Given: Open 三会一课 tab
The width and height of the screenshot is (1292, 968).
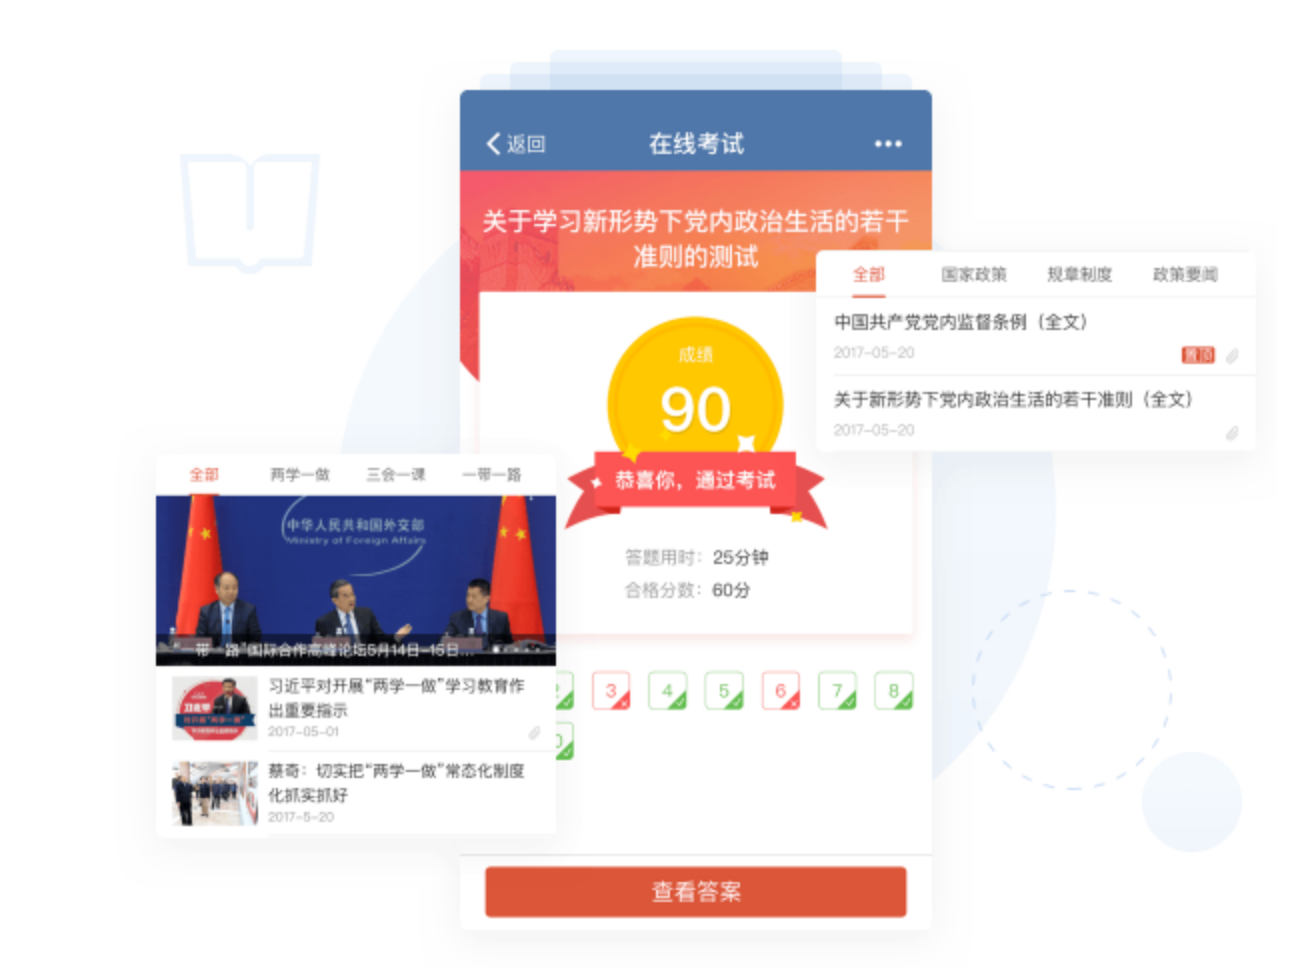Looking at the screenshot, I should point(396,474).
